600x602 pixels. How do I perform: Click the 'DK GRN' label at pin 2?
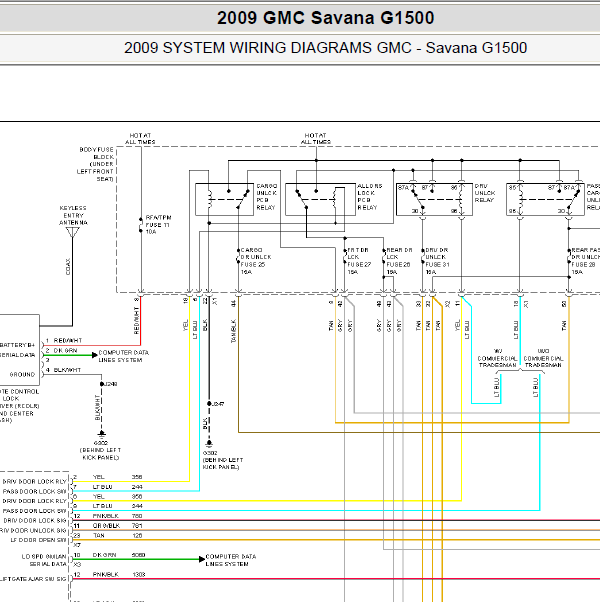click(65, 351)
